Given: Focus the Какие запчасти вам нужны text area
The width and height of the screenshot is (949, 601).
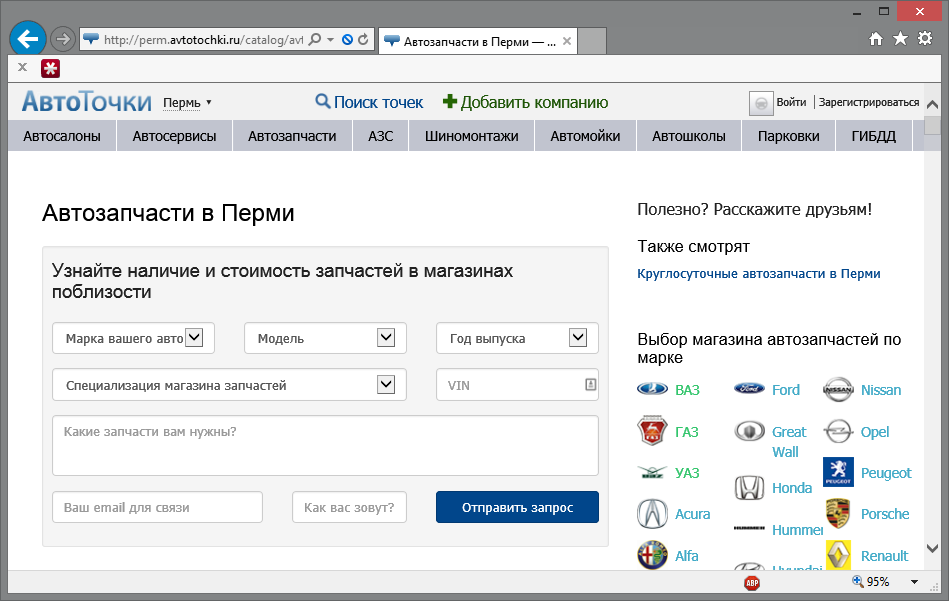Looking at the screenshot, I should pyautogui.click(x=325, y=446).
